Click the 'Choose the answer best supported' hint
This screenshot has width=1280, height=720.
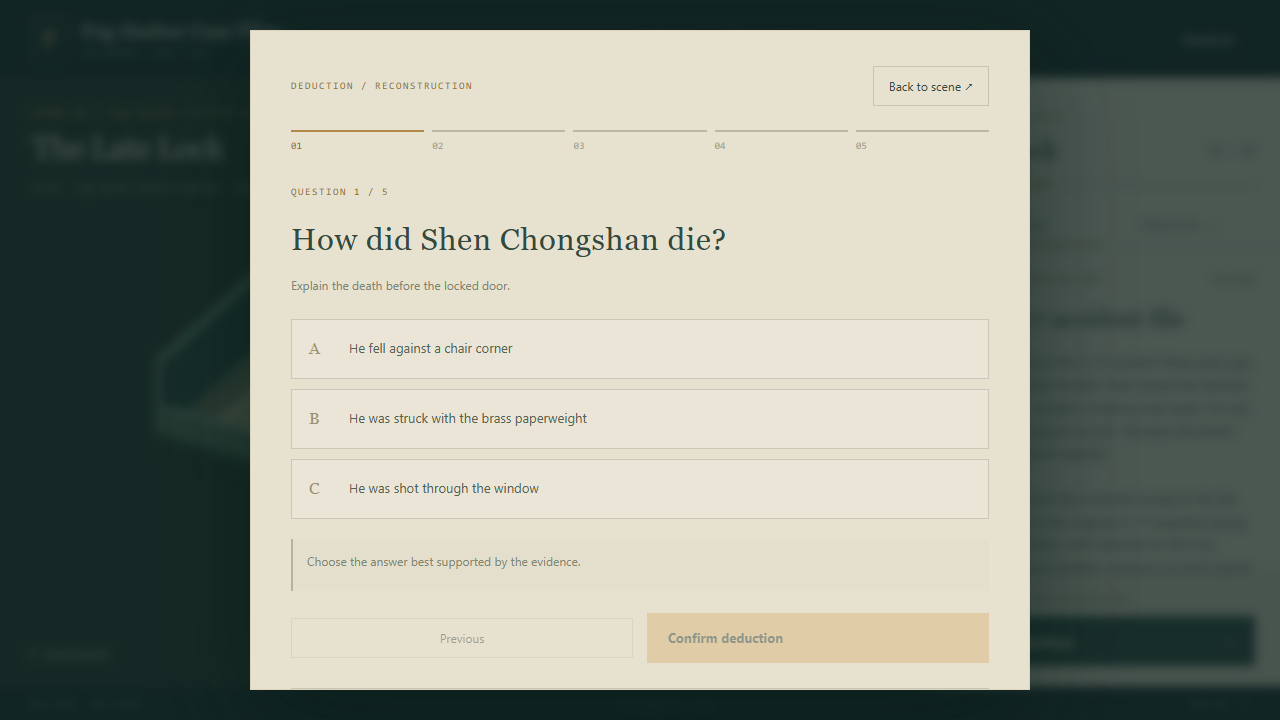[x=444, y=562]
